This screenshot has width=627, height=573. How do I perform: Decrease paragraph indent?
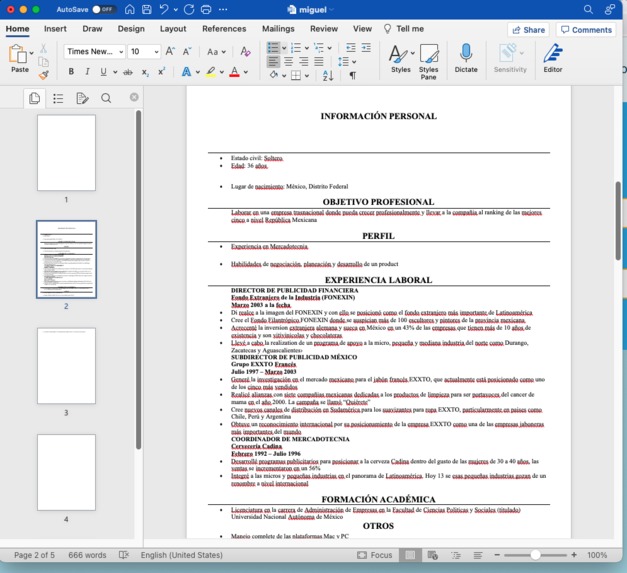[351, 48]
